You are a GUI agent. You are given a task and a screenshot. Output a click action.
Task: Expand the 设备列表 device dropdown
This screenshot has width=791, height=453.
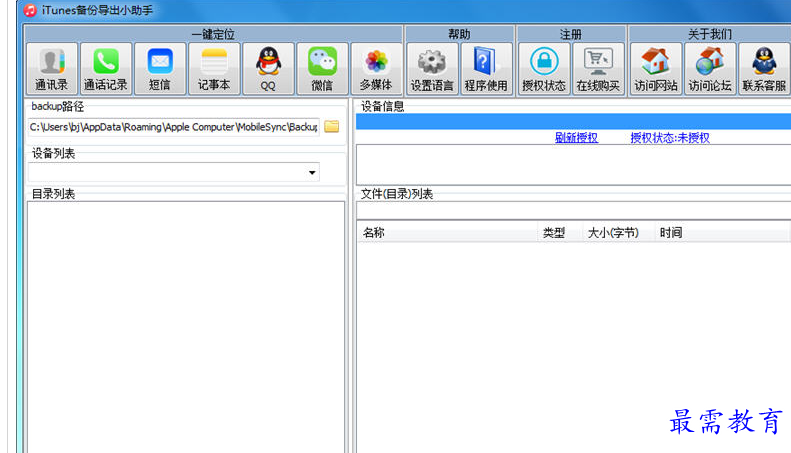click(312, 173)
